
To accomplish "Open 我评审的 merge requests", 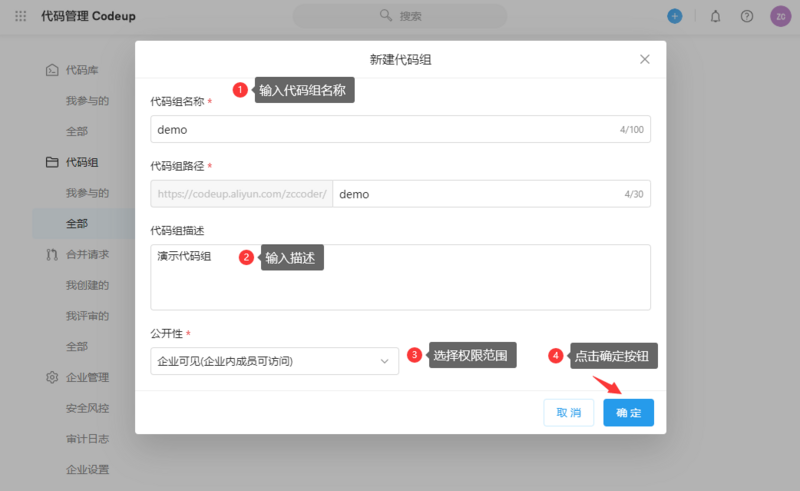I will point(87,316).
